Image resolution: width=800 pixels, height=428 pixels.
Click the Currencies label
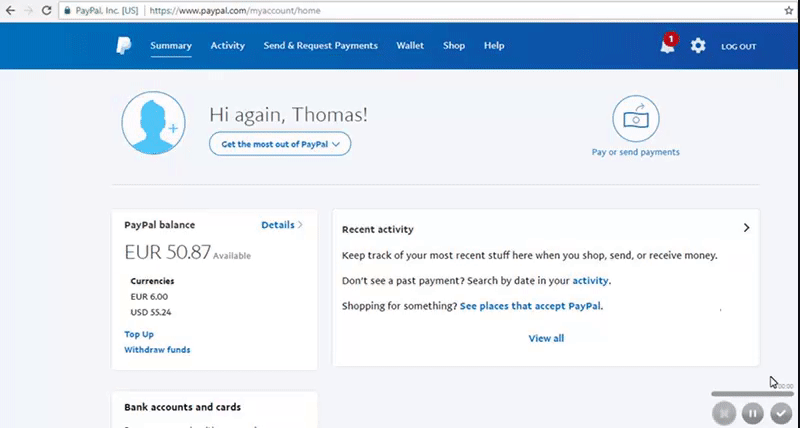[x=152, y=281]
